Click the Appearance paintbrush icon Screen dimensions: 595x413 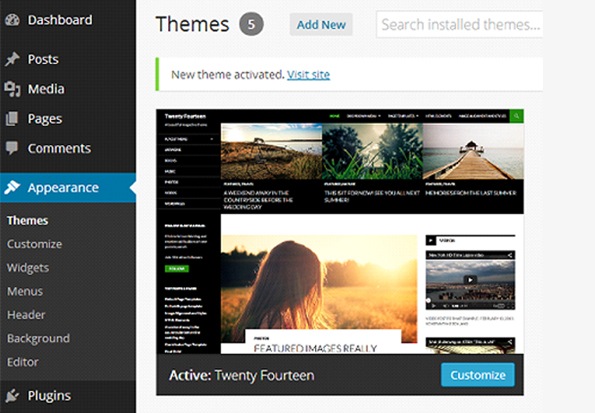tap(12, 187)
